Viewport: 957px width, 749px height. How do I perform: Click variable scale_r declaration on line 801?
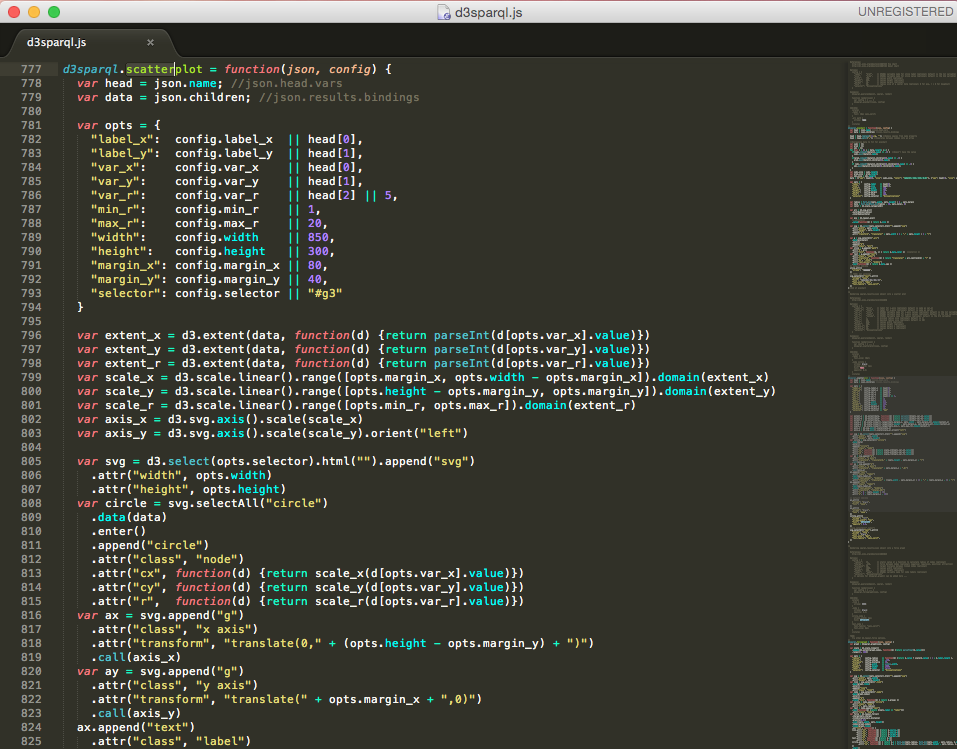point(129,405)
